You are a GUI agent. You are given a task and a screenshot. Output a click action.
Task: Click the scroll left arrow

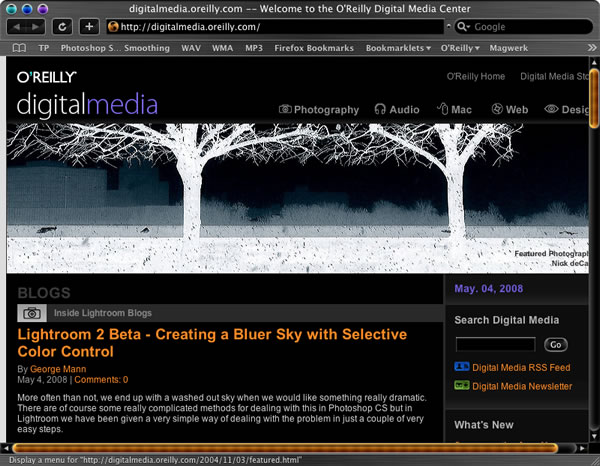pyautogui.click(x=6, y=448)
